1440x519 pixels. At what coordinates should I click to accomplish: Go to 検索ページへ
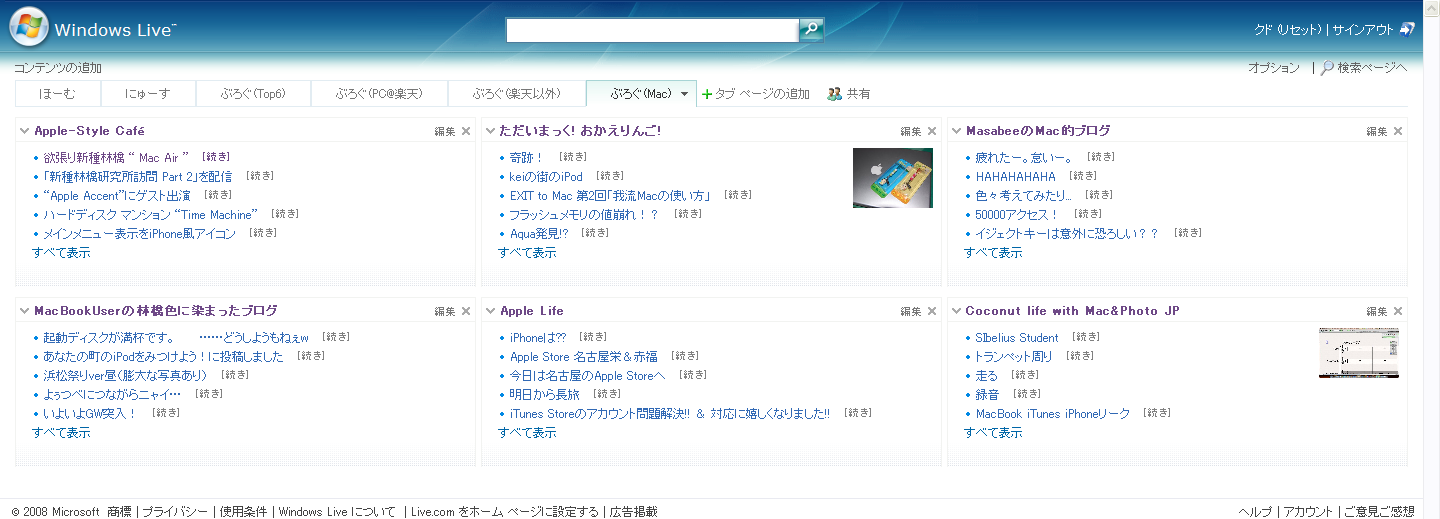(1372, 68)
